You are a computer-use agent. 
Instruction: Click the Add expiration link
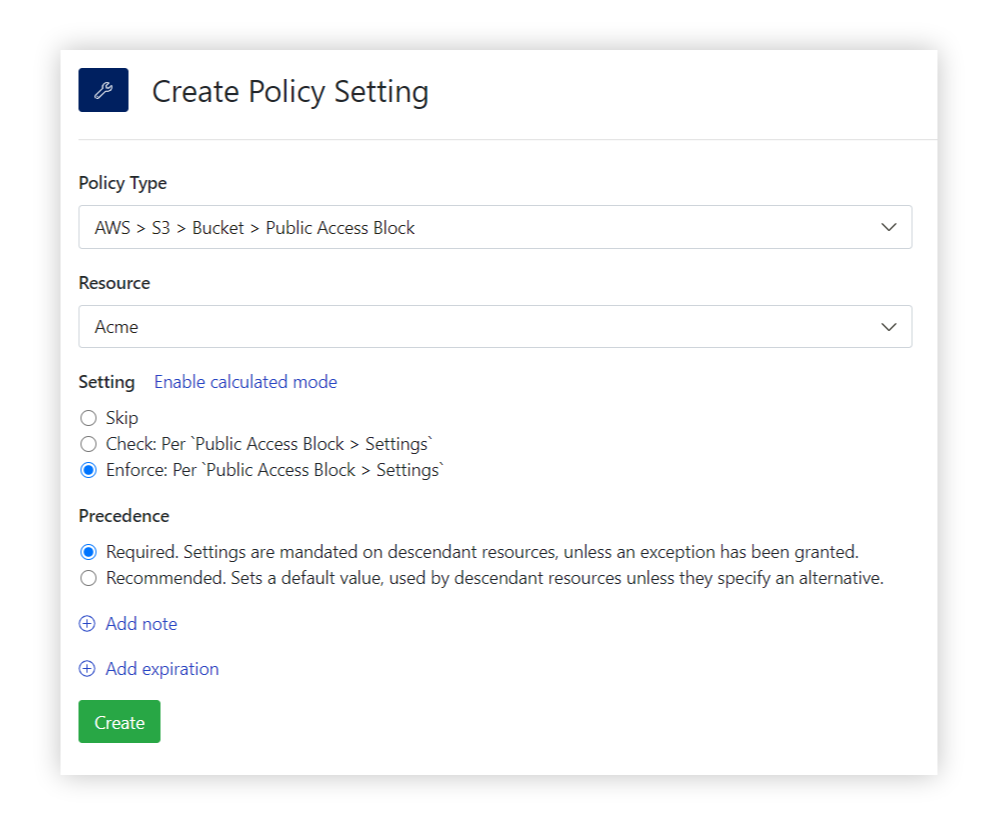click(161, 668)
